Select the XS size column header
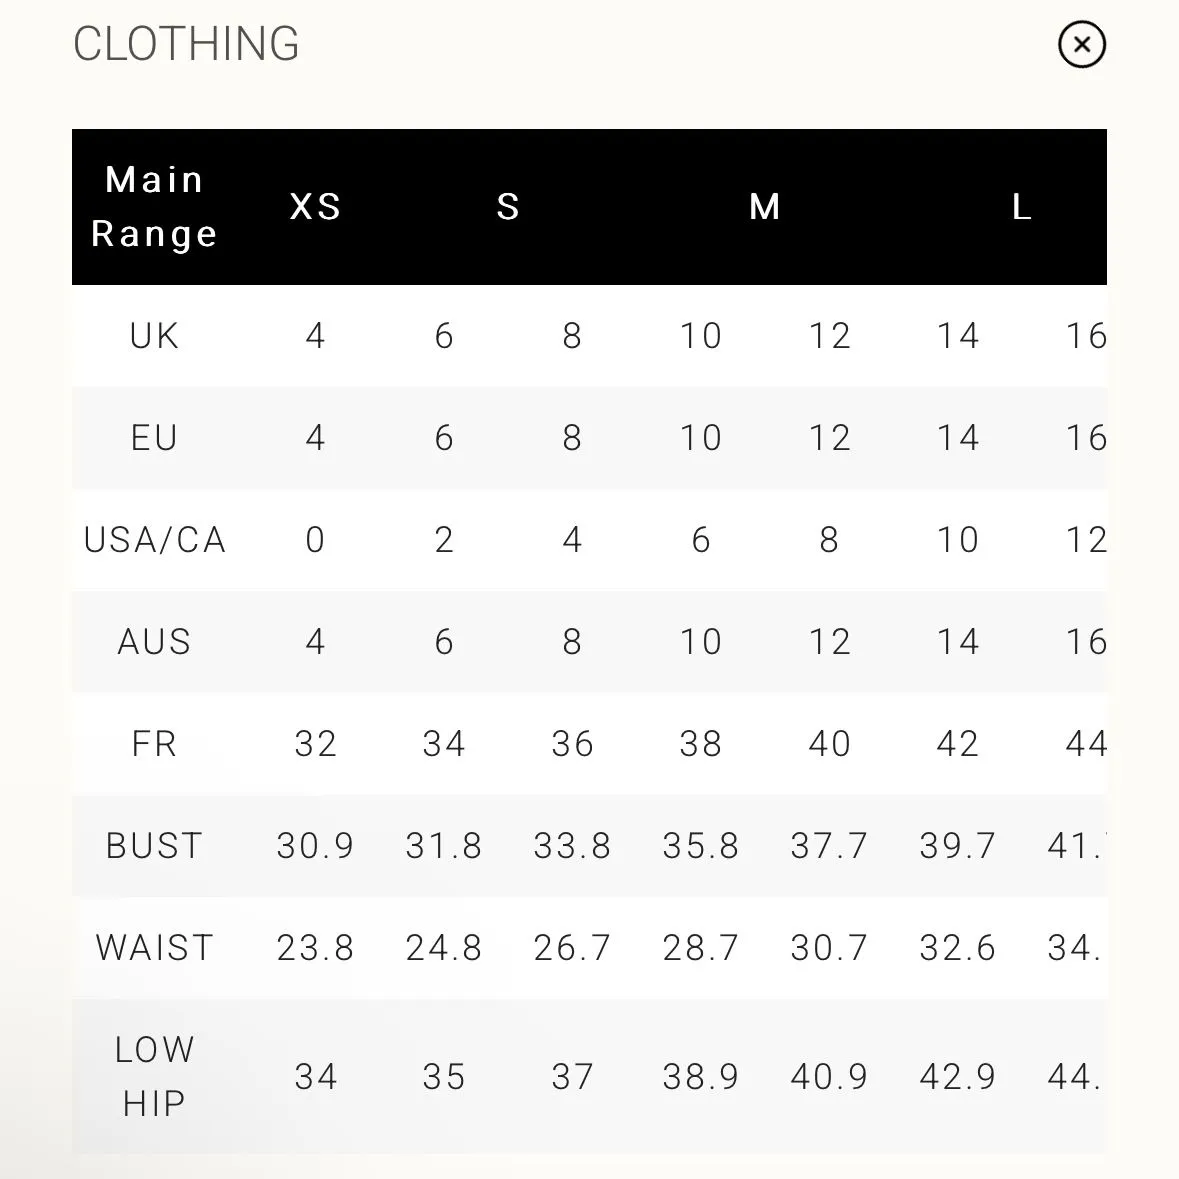The height and width of the screenshot is (1179, 1179). 316,207
